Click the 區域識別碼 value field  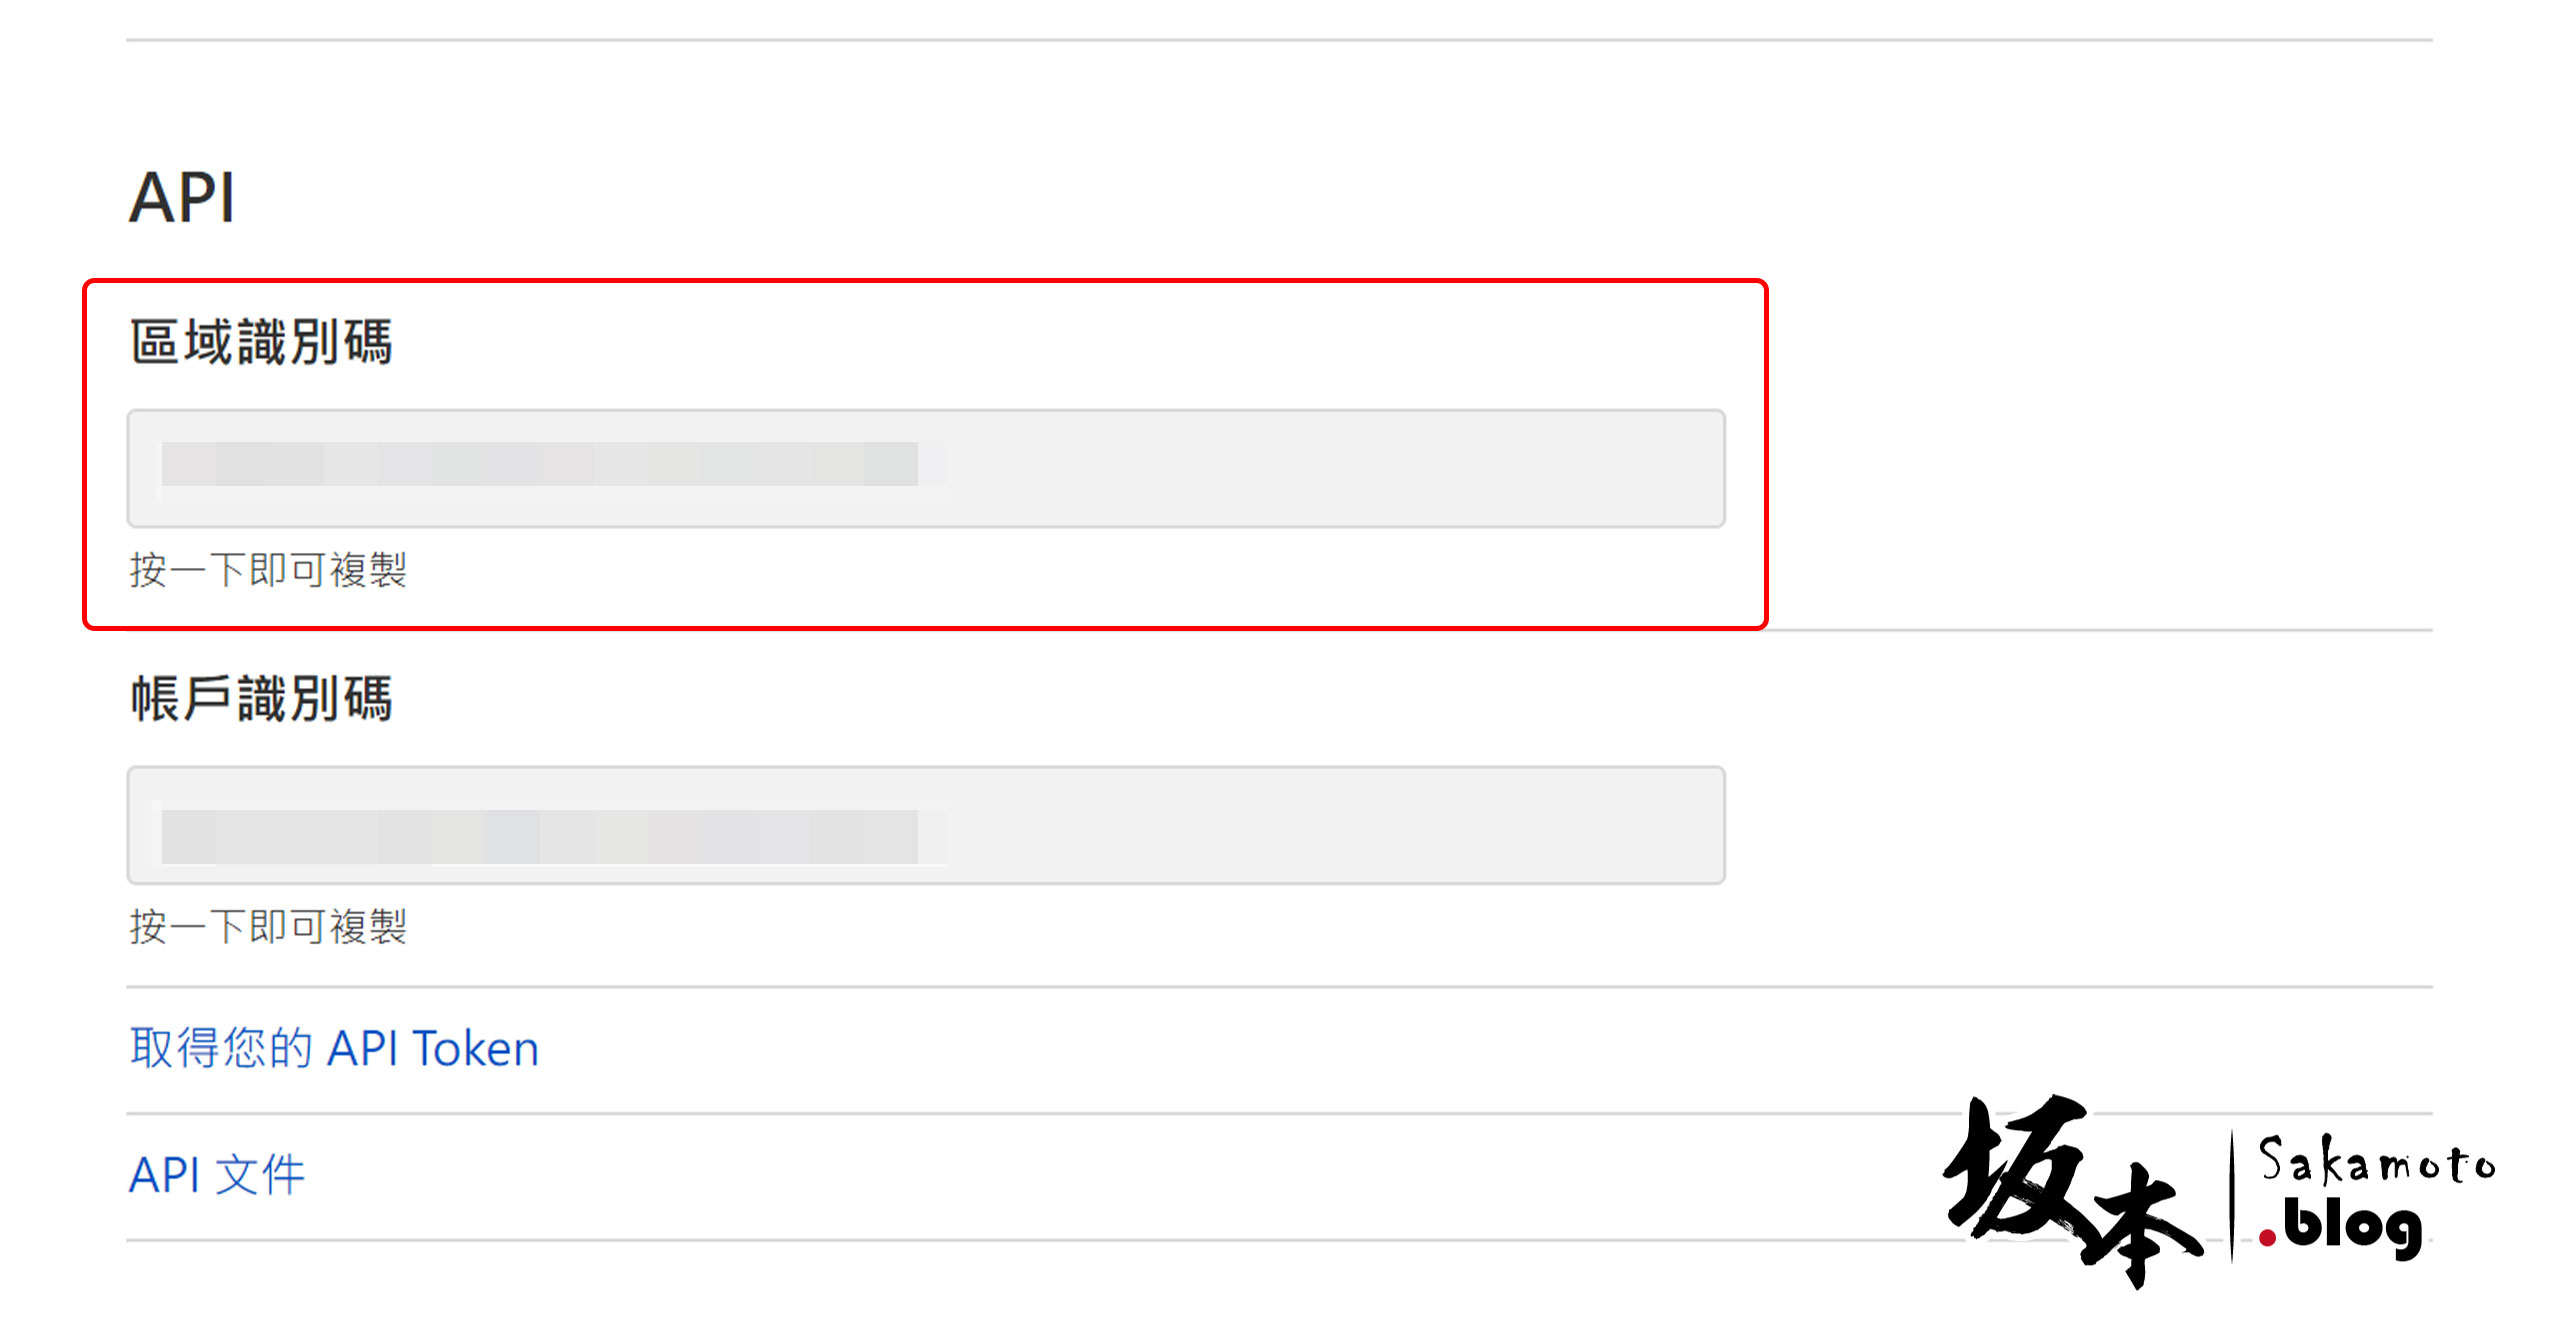(x=926, y=468)
